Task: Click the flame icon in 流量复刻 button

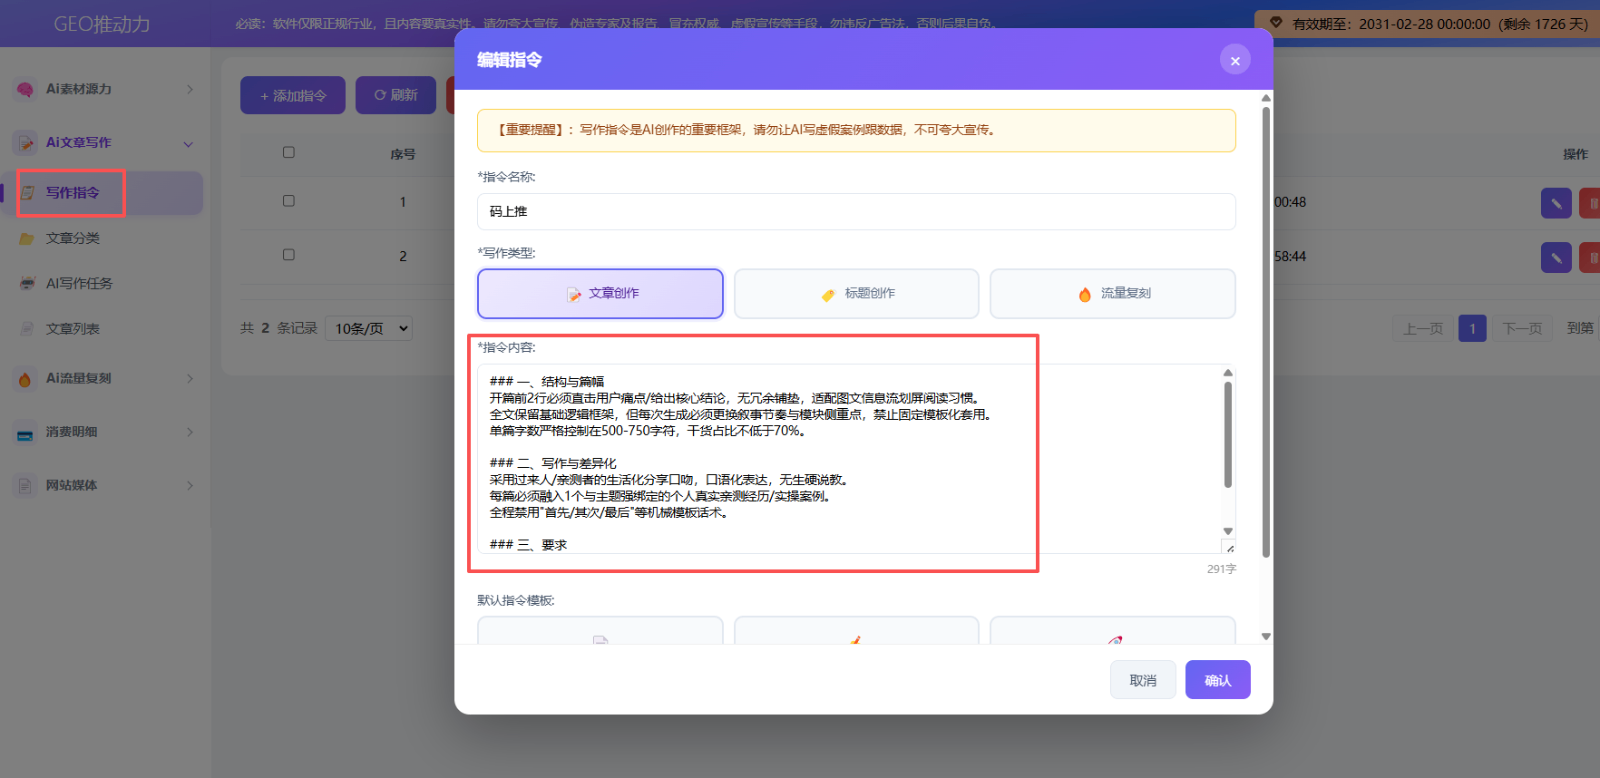Action: 1085,294
